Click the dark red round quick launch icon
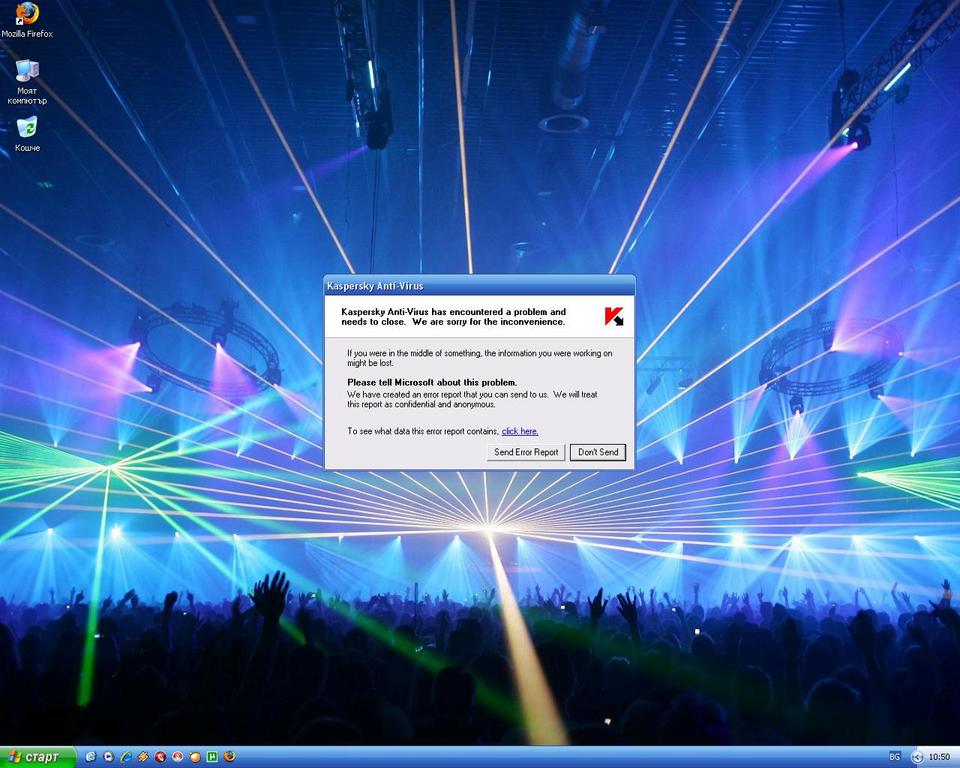 pyautogui.click(x=160, y=757)
